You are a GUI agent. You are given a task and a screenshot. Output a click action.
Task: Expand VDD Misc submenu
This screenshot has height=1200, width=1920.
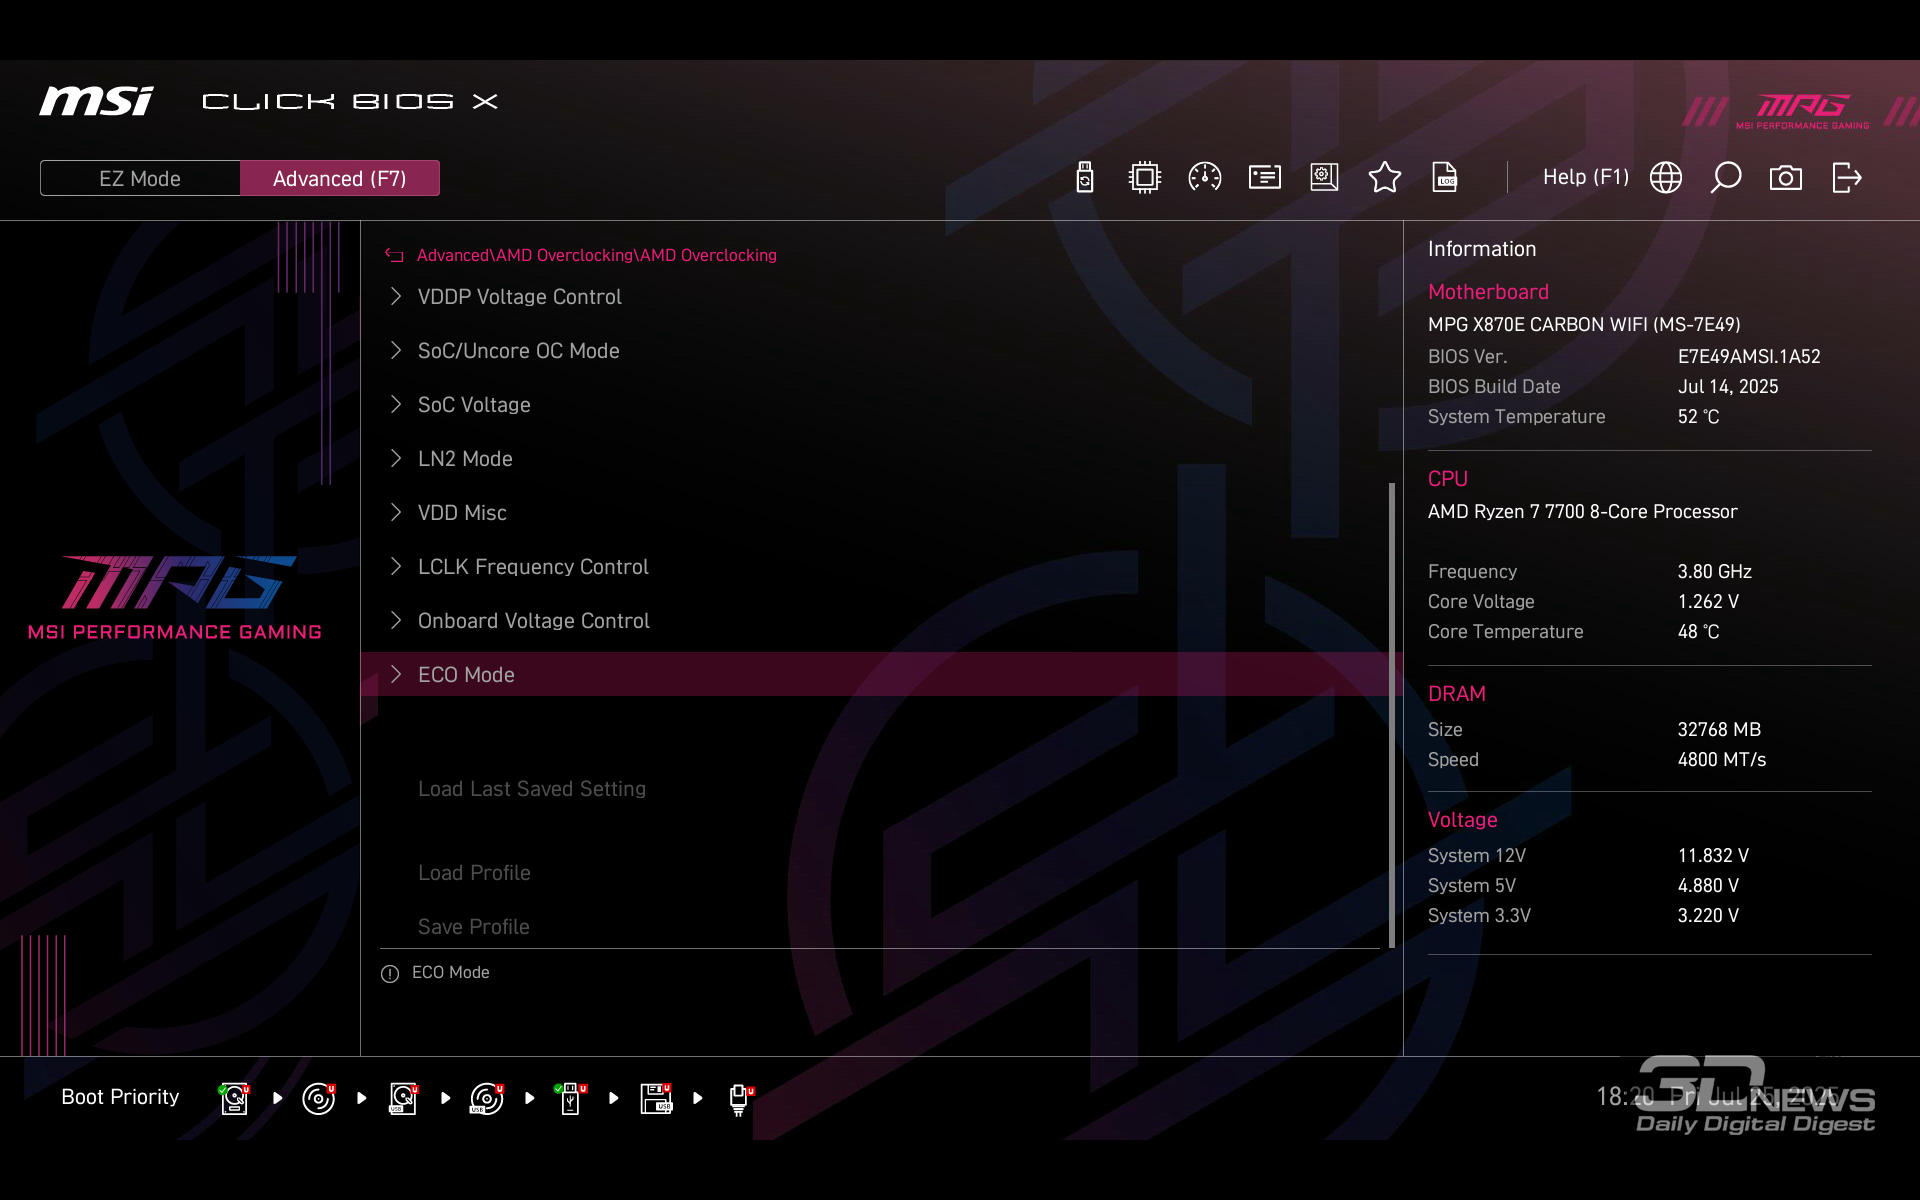point(880,513)
